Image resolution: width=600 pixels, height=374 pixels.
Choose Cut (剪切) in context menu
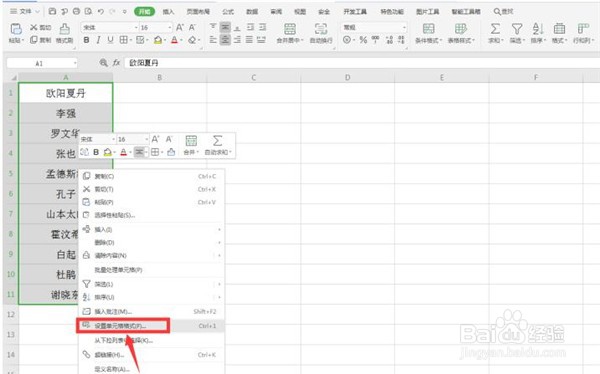151,189
